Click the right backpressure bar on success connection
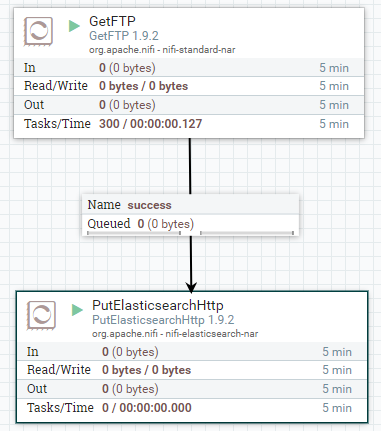The image size is (381, 431). click(x=247, y=233)
